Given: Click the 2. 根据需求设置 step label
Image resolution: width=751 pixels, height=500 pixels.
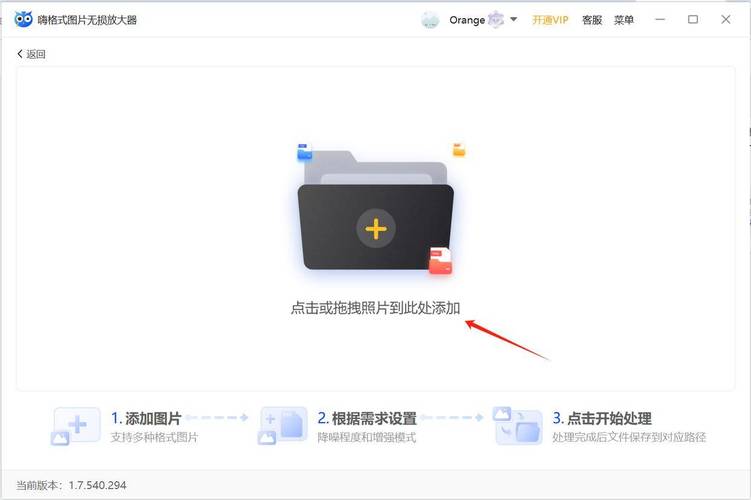Looking at the screenshot, I should (x=367, y=419).
